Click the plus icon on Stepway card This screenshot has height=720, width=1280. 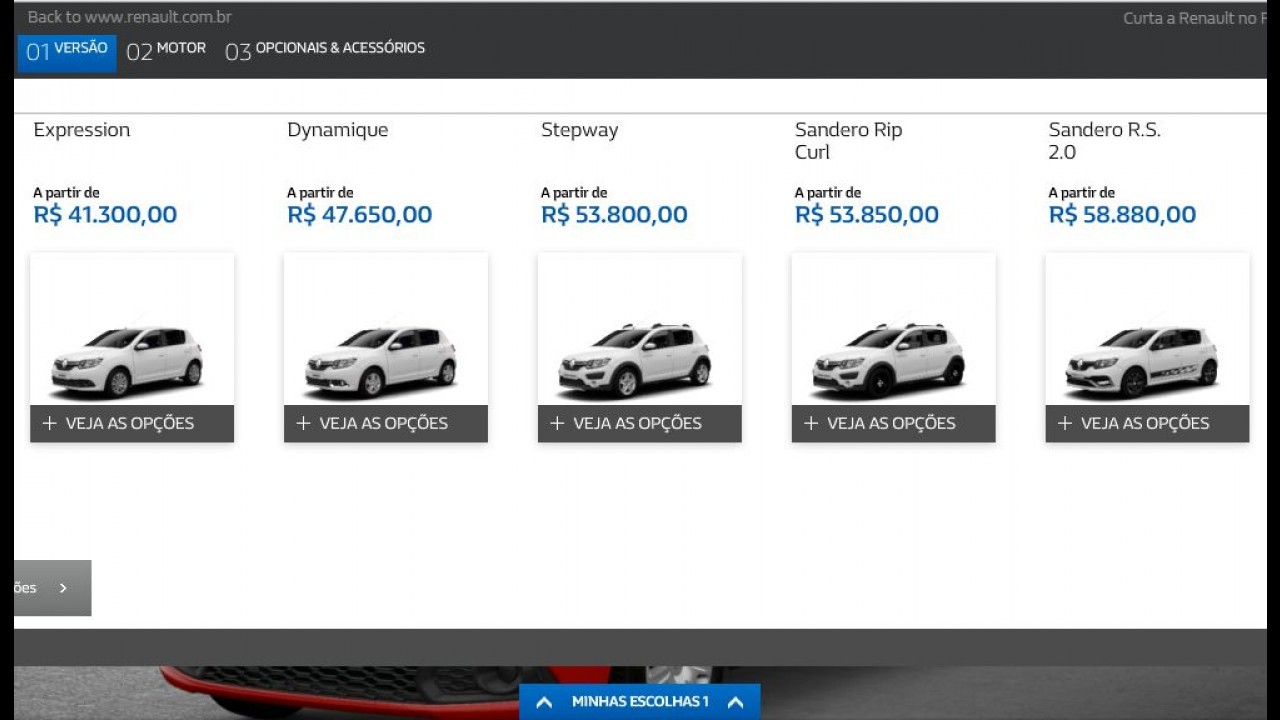[x=558, y=423]
